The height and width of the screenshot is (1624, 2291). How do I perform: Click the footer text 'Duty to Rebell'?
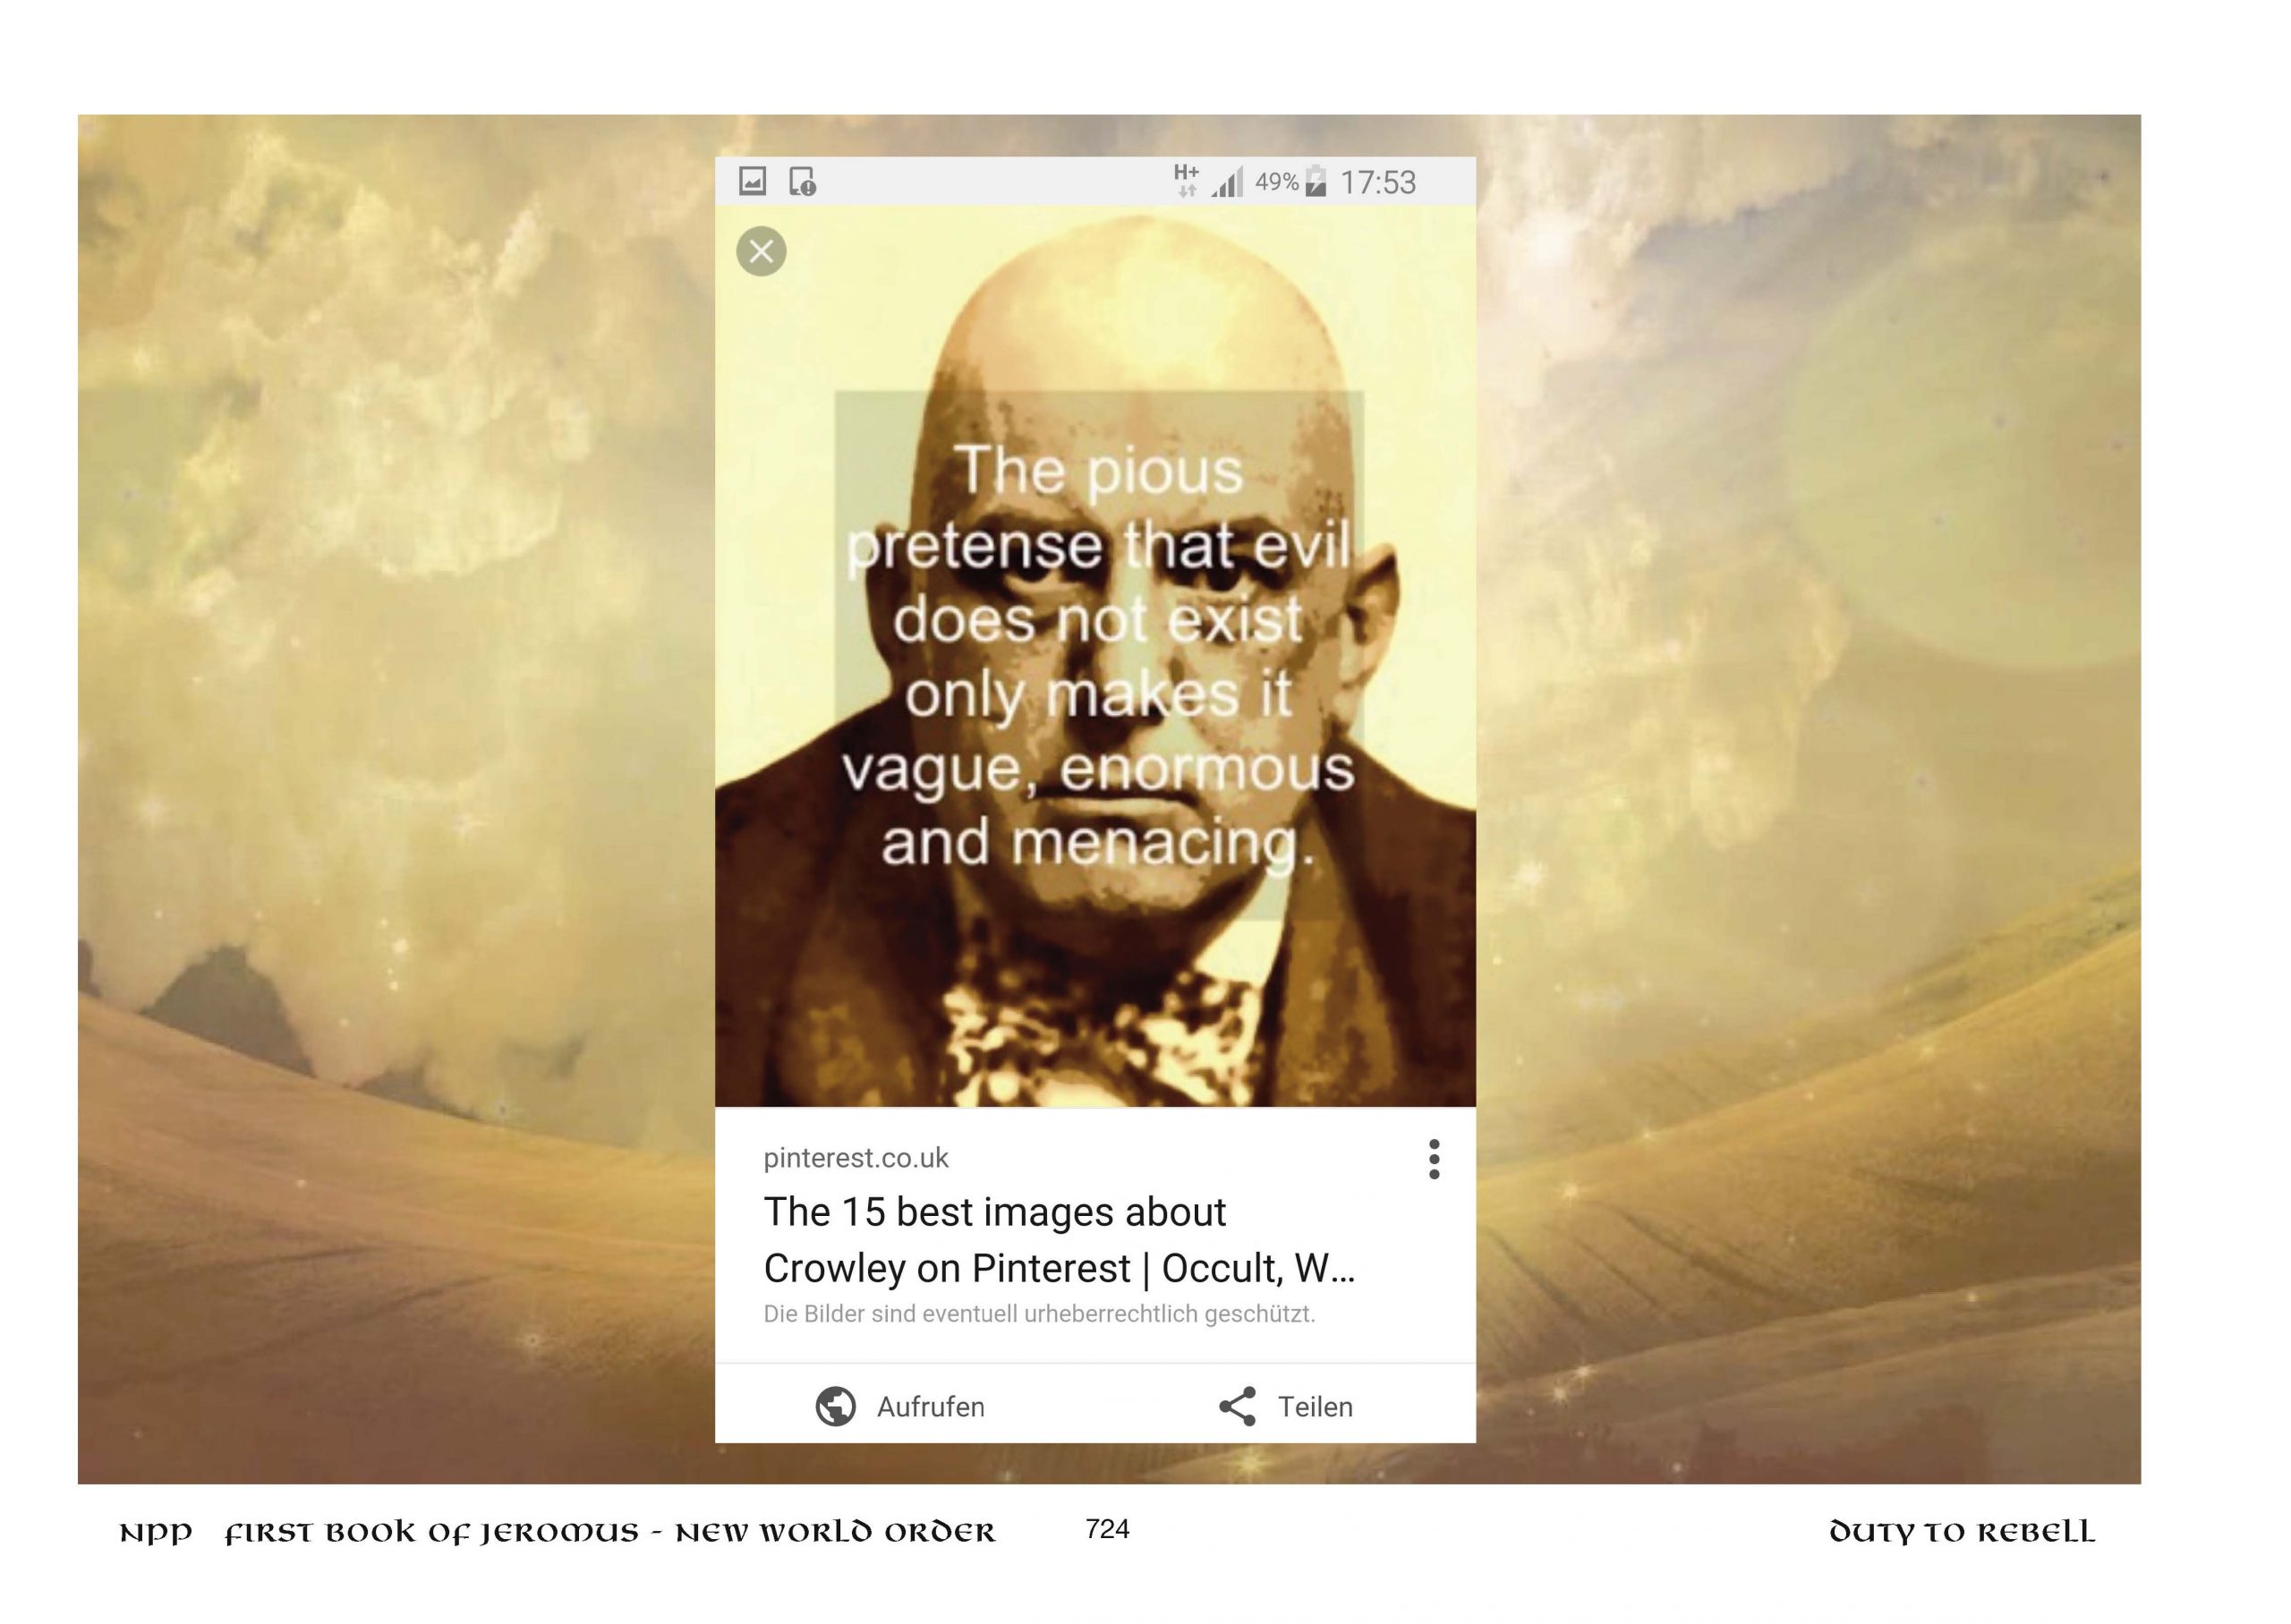click(x=1961, y=1532)
